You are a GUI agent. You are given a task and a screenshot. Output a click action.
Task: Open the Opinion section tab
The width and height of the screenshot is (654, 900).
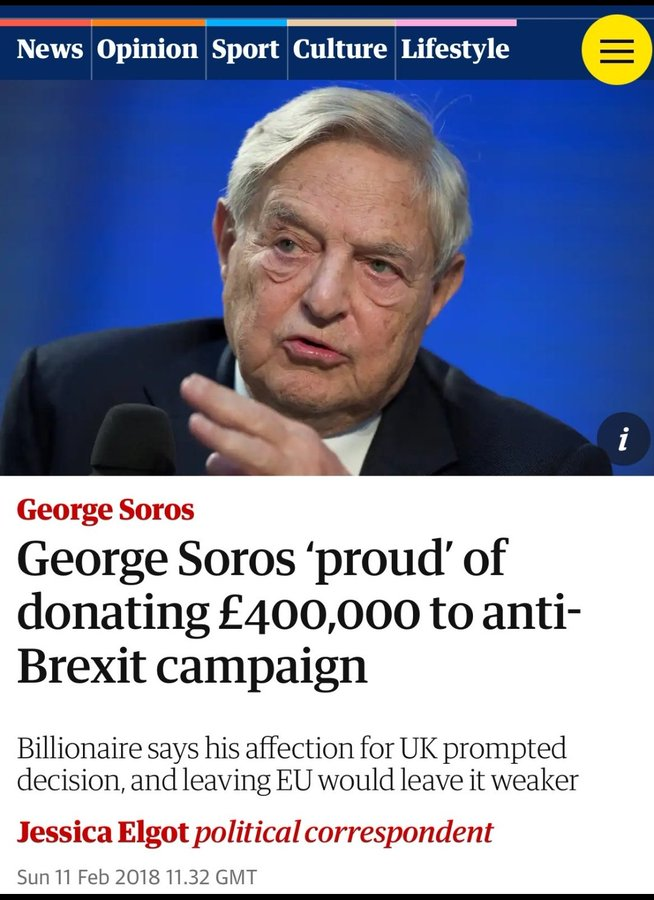147,49
